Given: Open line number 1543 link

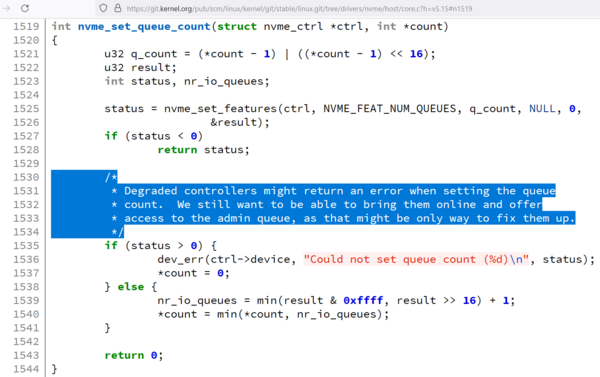Looking at the screenshot, I should click(26, 356).
